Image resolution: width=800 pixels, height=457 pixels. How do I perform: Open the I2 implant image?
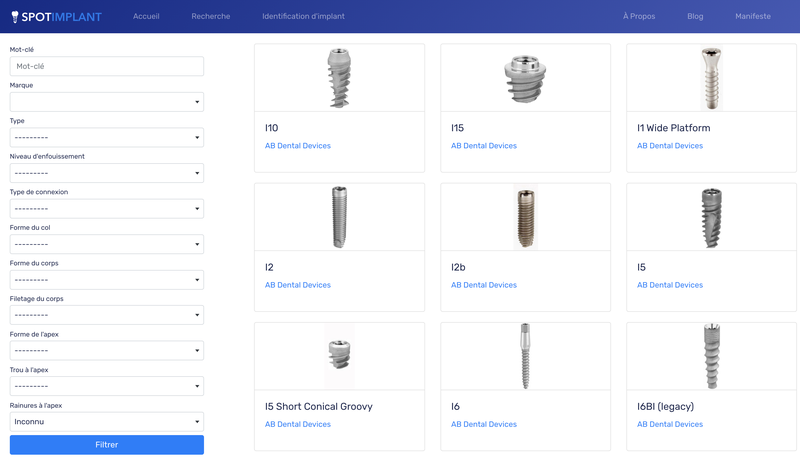click(339, 217)
